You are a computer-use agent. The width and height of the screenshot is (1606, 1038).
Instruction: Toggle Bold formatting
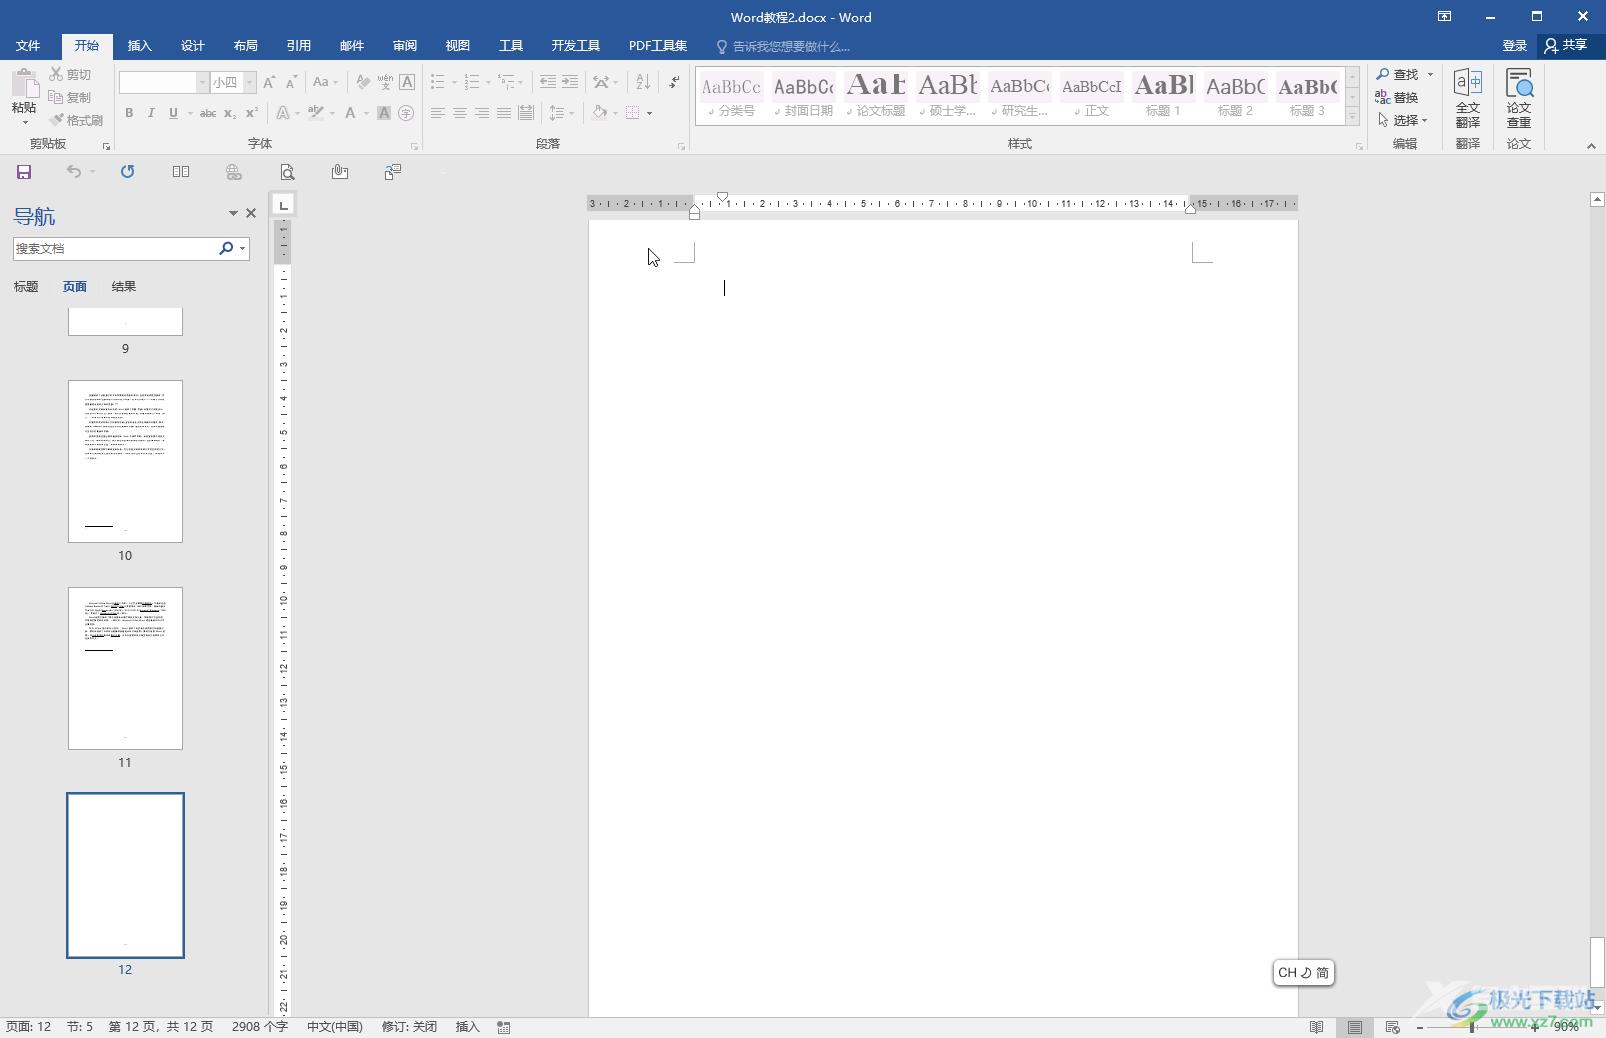129,113
